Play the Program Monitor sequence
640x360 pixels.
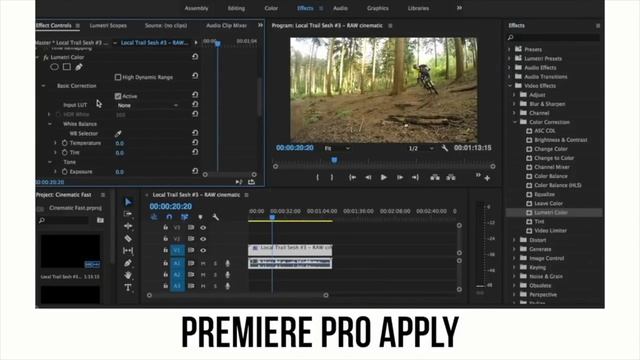click(384, 177)
